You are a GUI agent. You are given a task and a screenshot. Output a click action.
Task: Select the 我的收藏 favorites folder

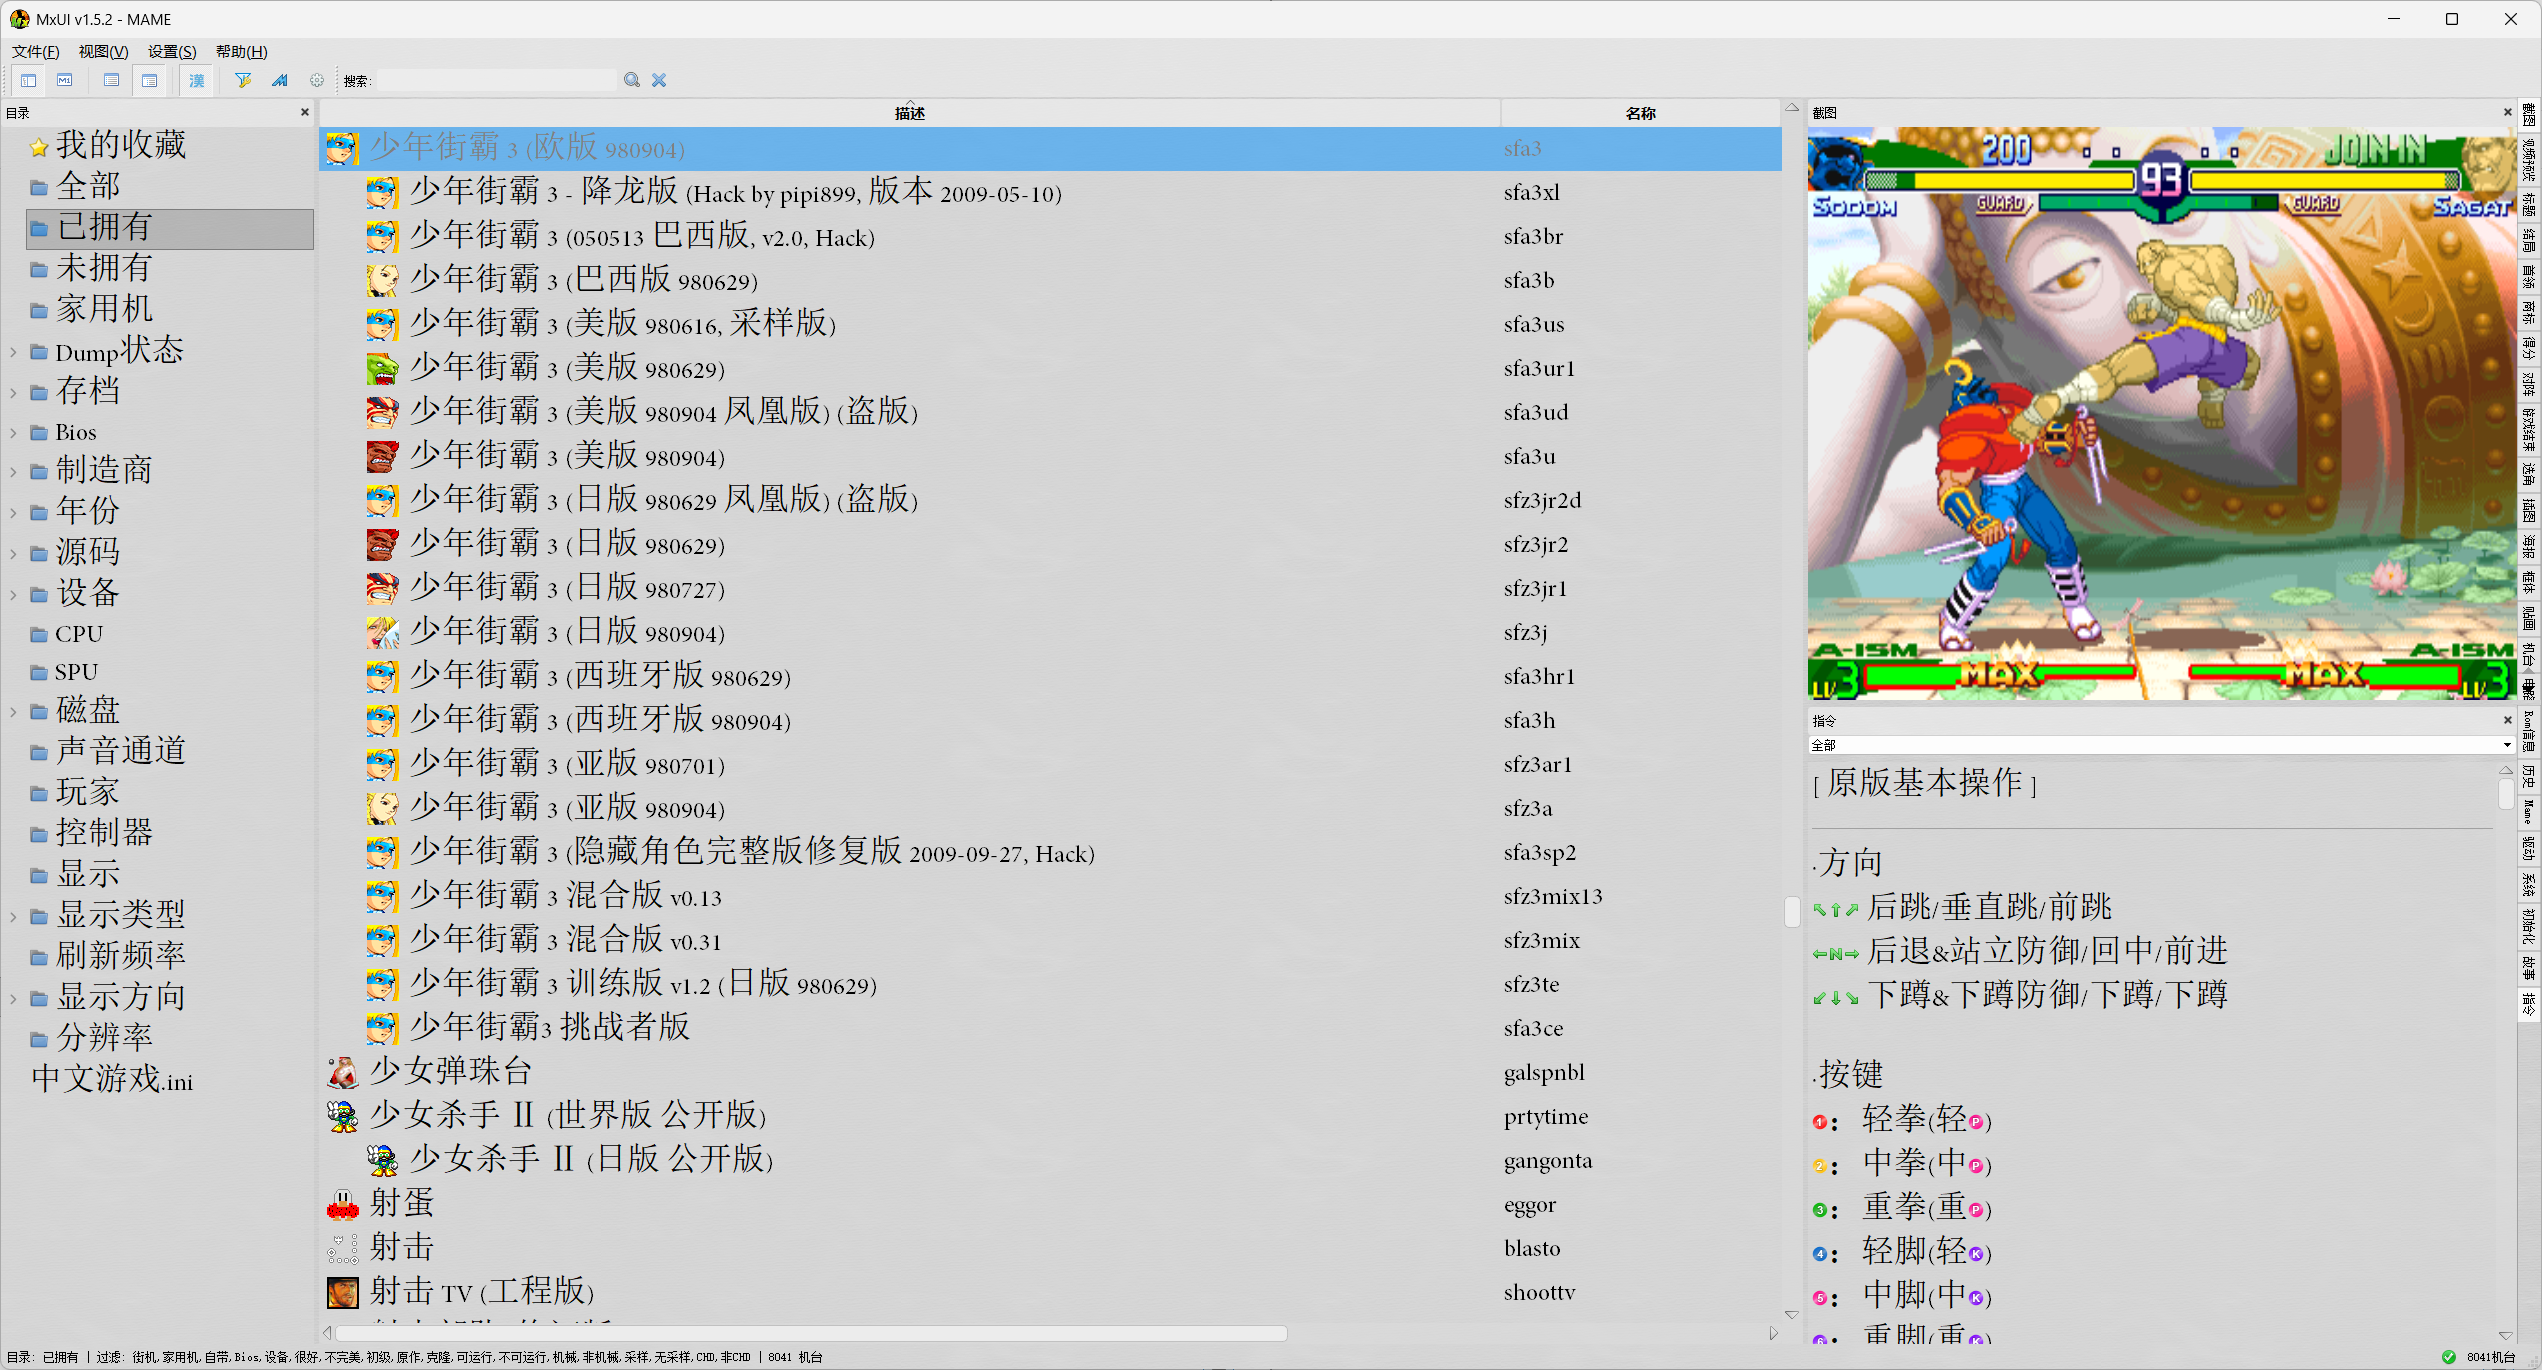(x=120, y=145)
